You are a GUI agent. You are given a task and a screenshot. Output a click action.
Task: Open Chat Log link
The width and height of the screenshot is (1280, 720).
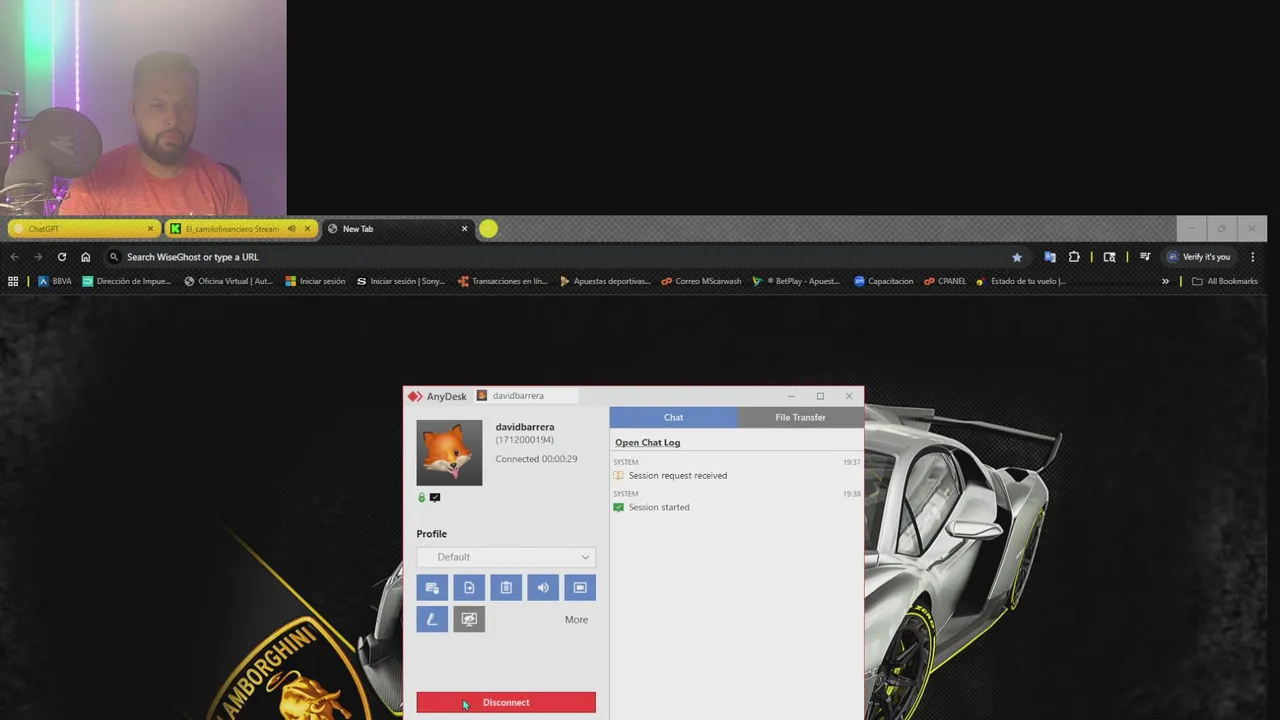tap(647, 443)
